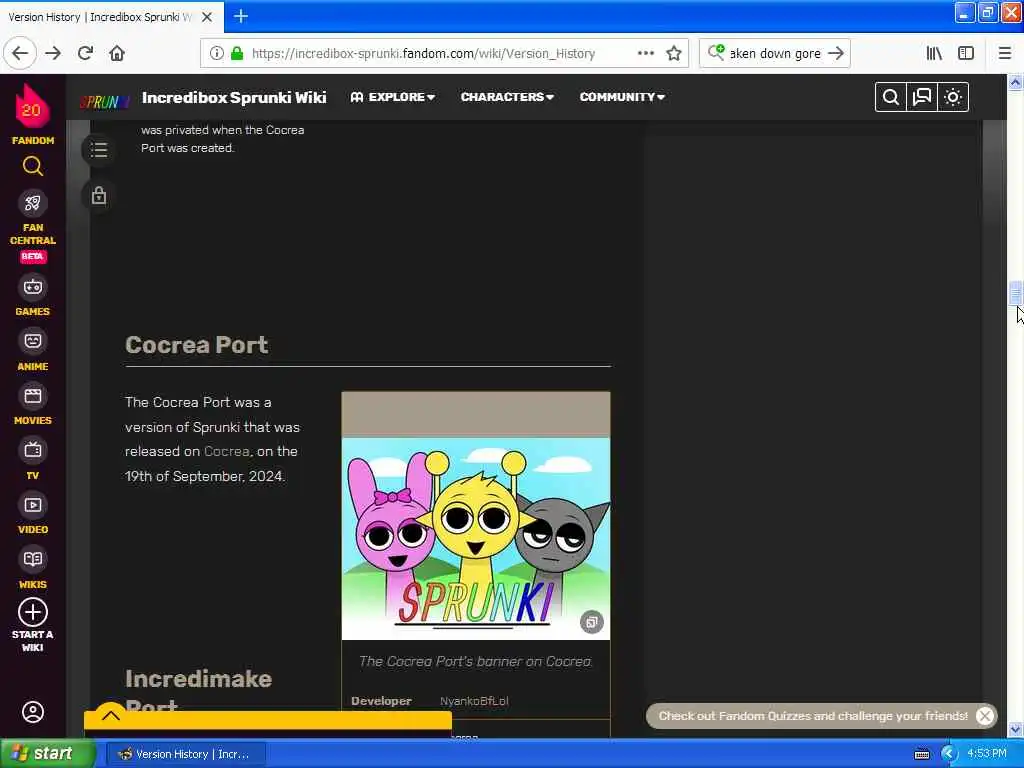
Task: Dismiss the Fandom Quizzes notification
Action: click(x=985, y=716)
